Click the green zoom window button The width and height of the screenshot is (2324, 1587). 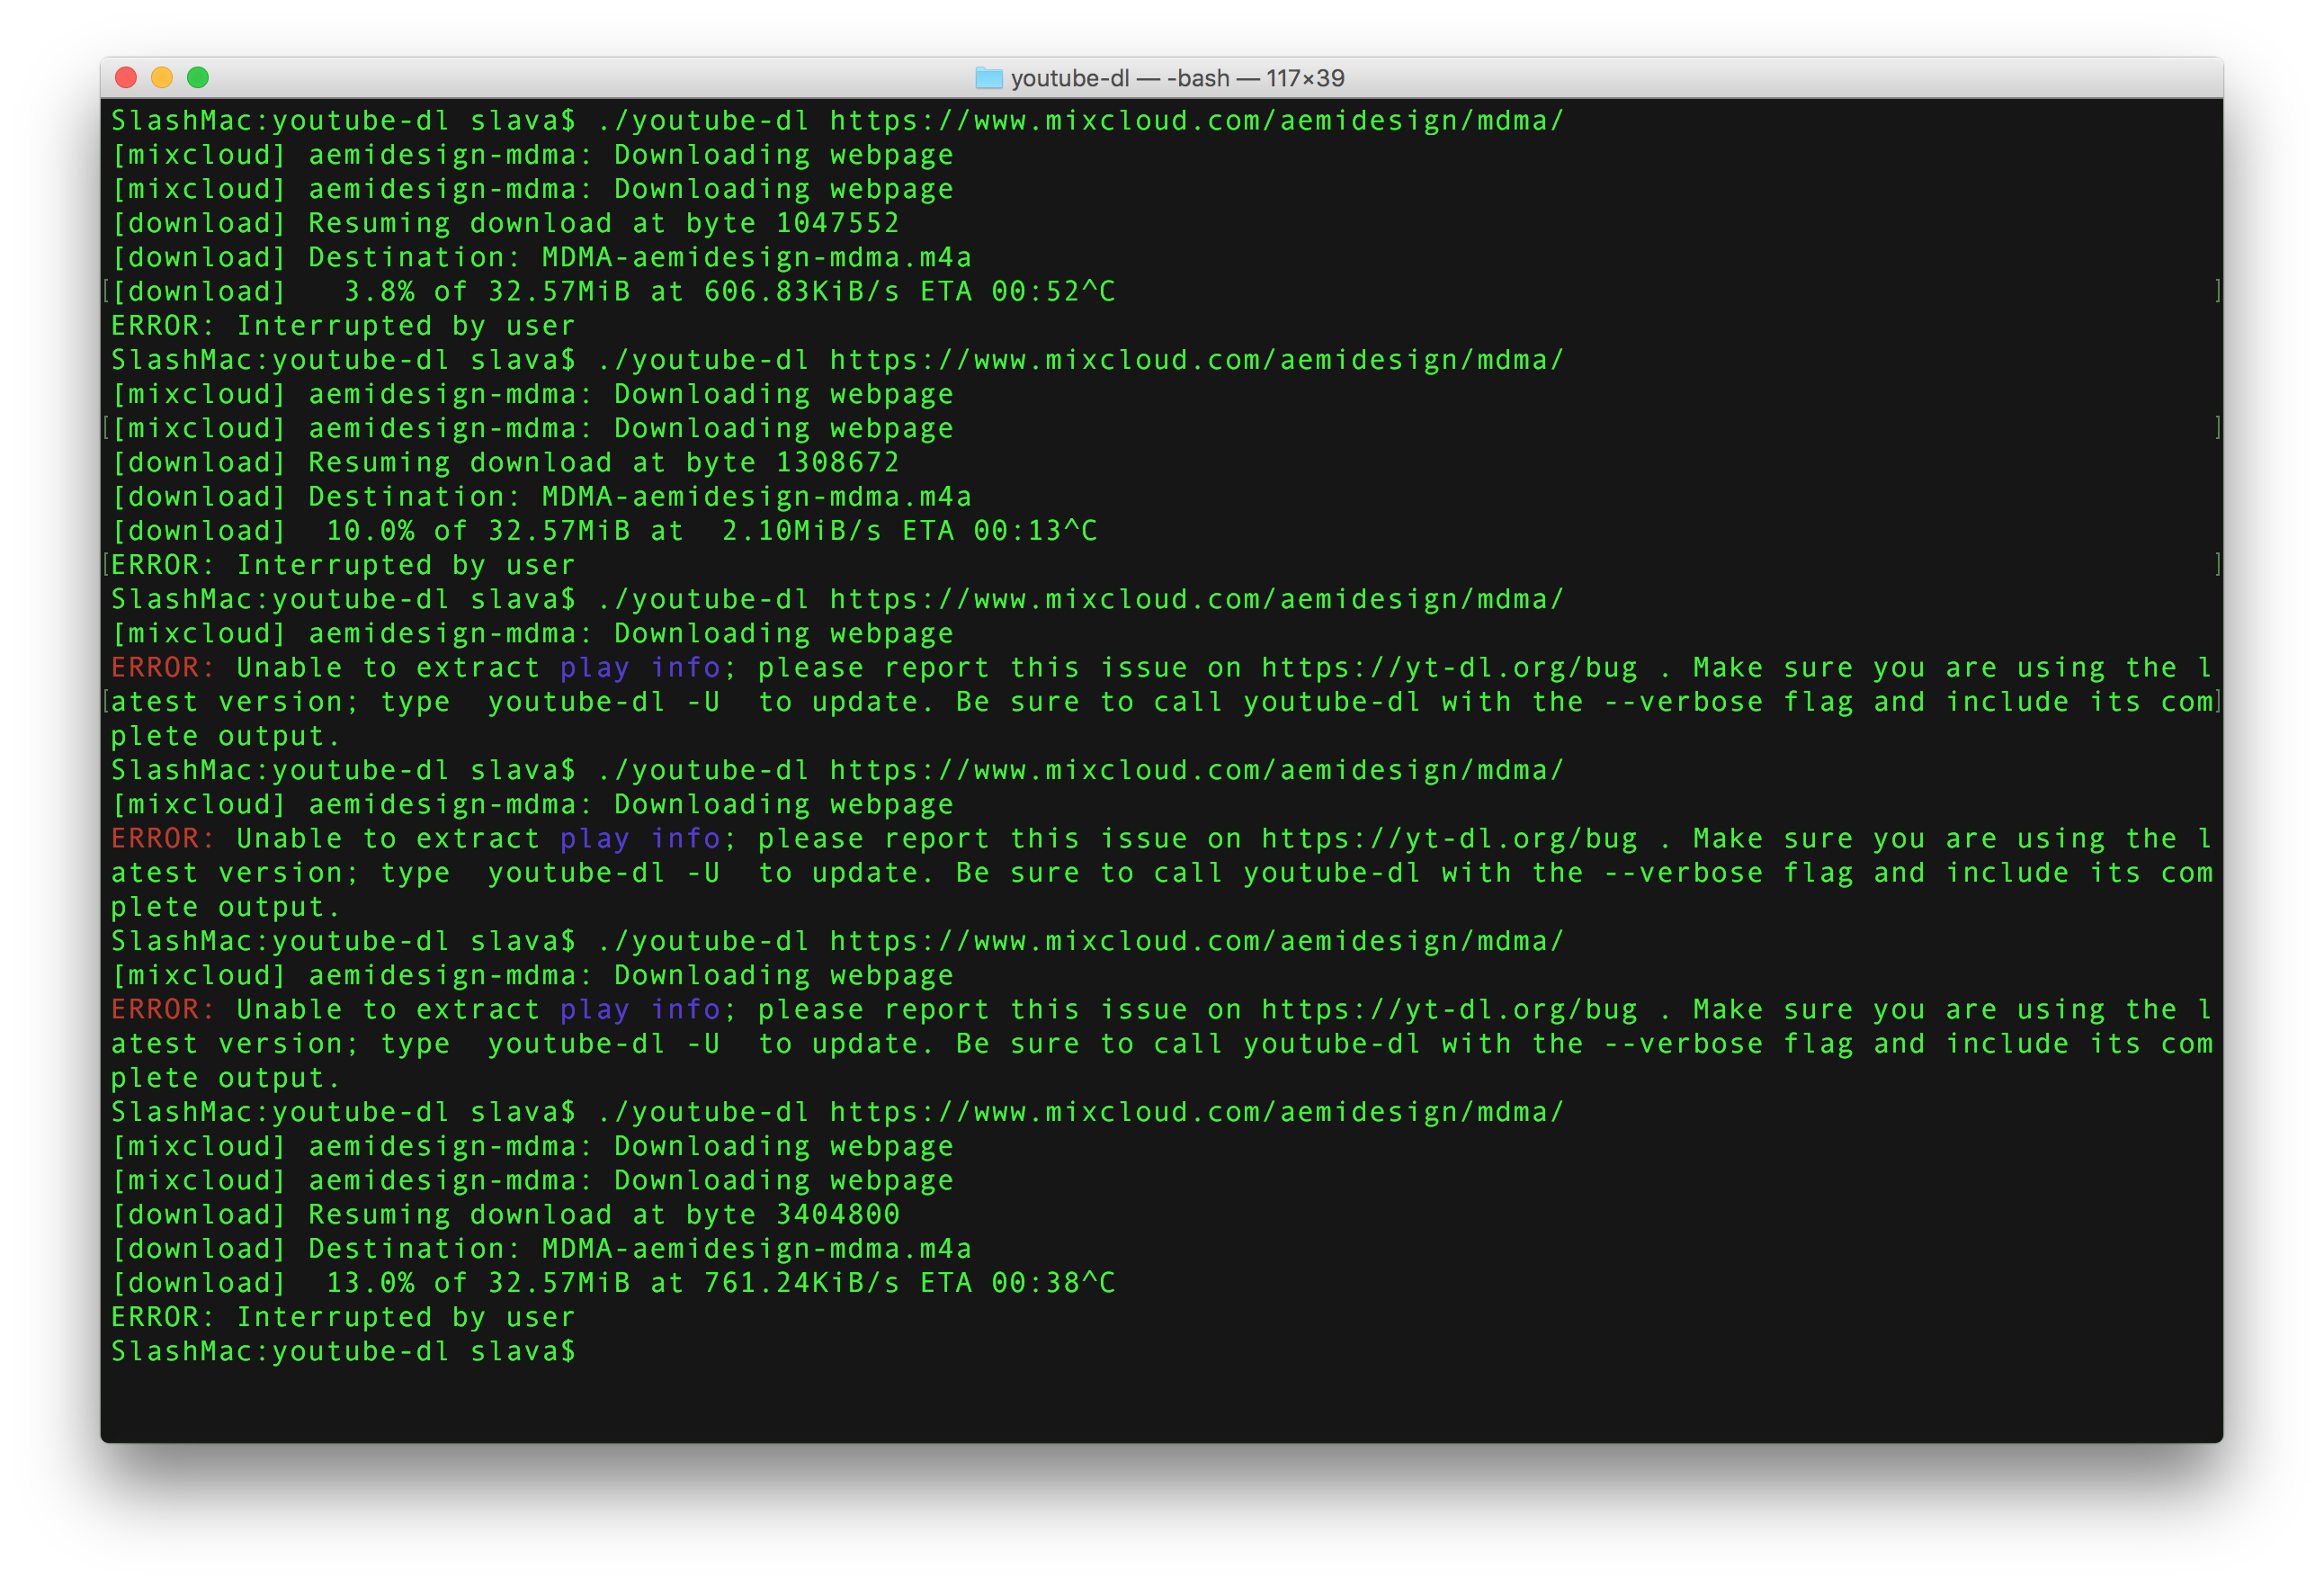198,78
